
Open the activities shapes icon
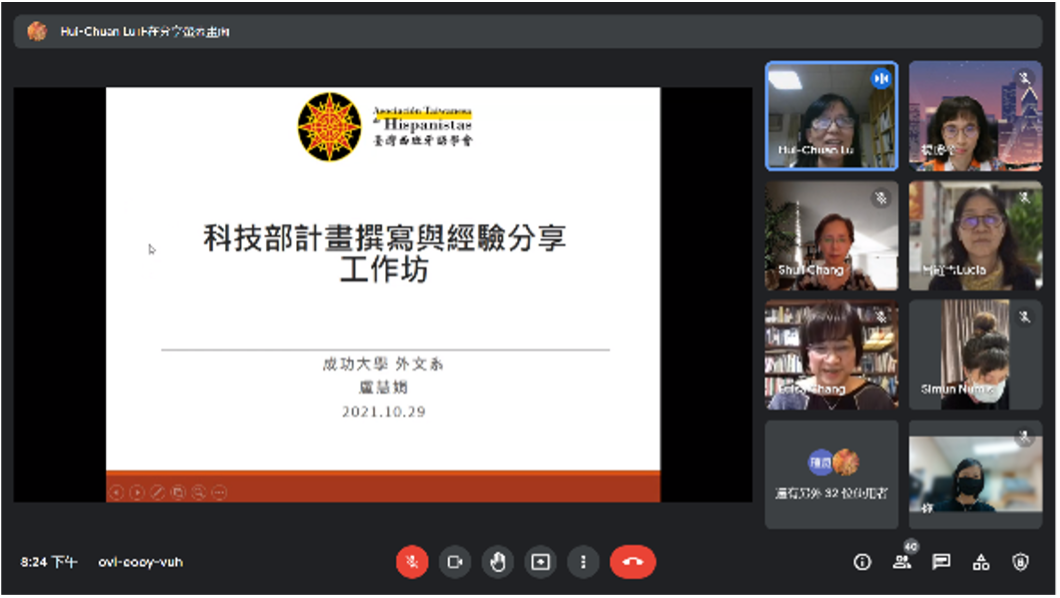click(x=981, y=562)
